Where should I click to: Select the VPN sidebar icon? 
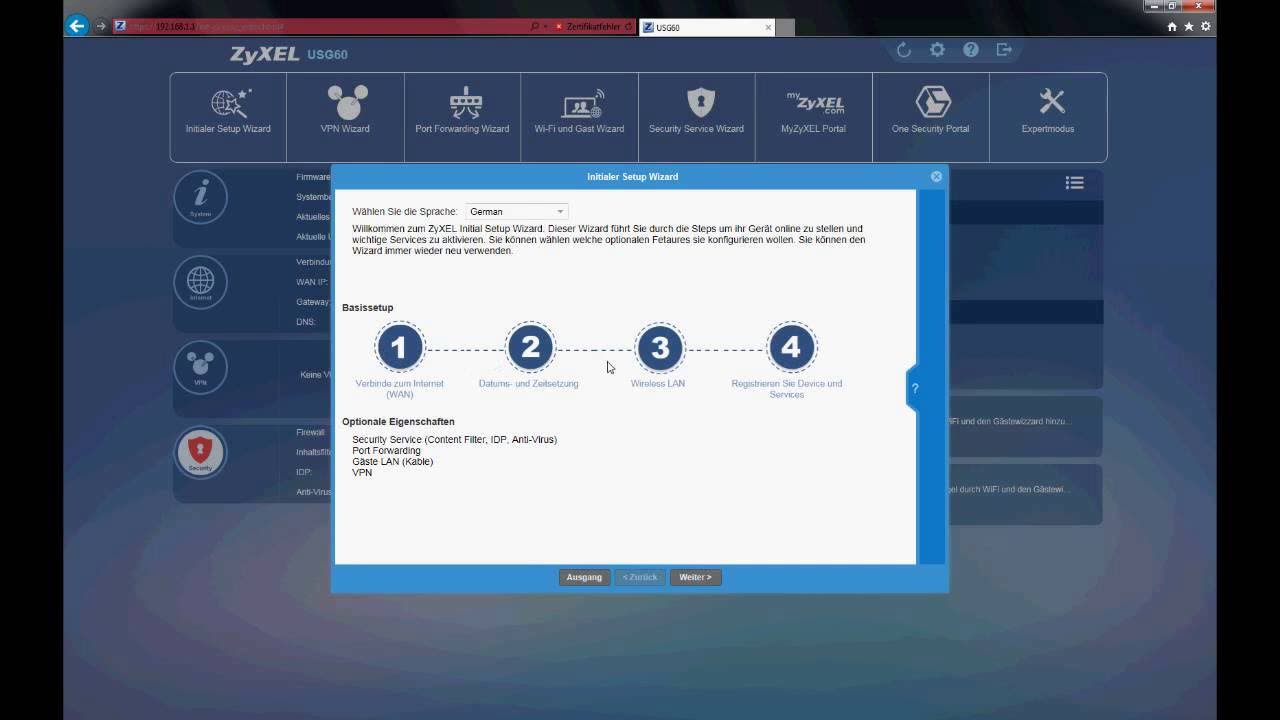pyautogui.click(x=201, y=367)
